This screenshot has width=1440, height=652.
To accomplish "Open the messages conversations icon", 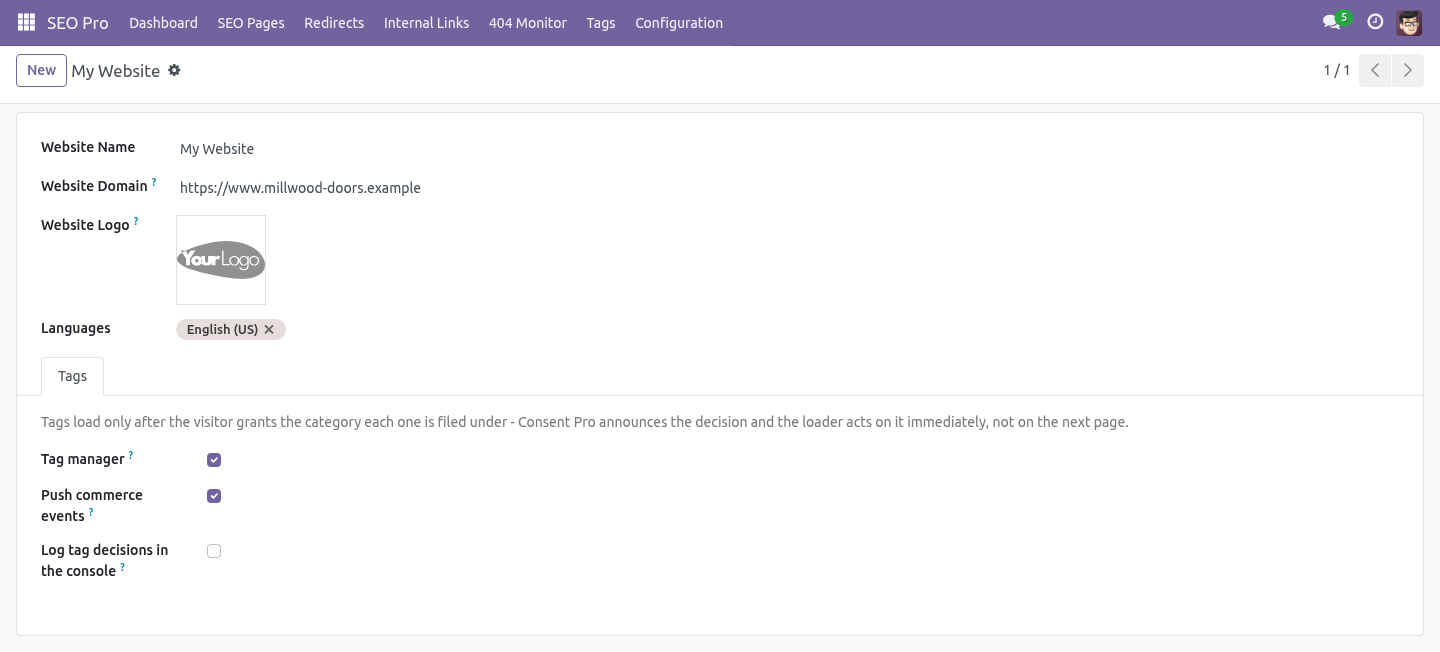I will (x=1331, y=22).
